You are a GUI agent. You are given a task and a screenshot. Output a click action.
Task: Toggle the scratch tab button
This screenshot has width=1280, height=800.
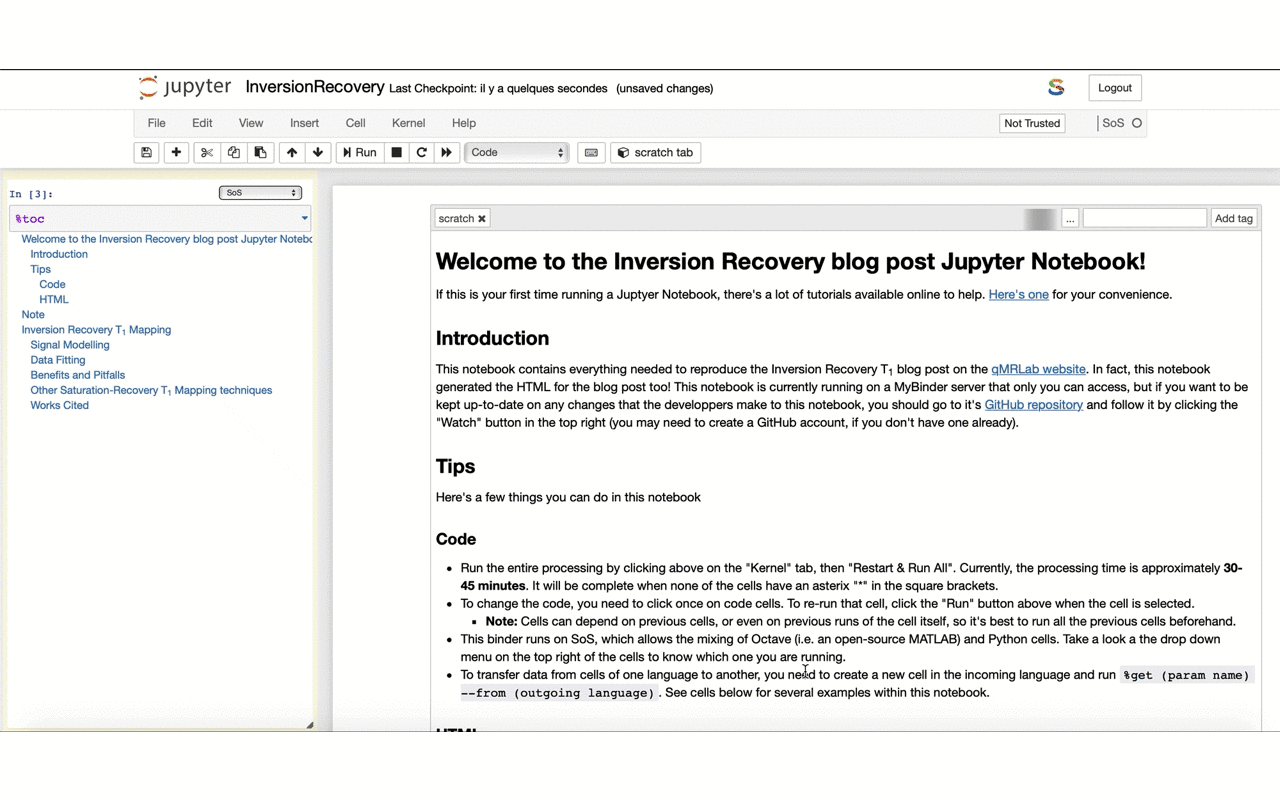pyautogui.click(x=656, y=153)
